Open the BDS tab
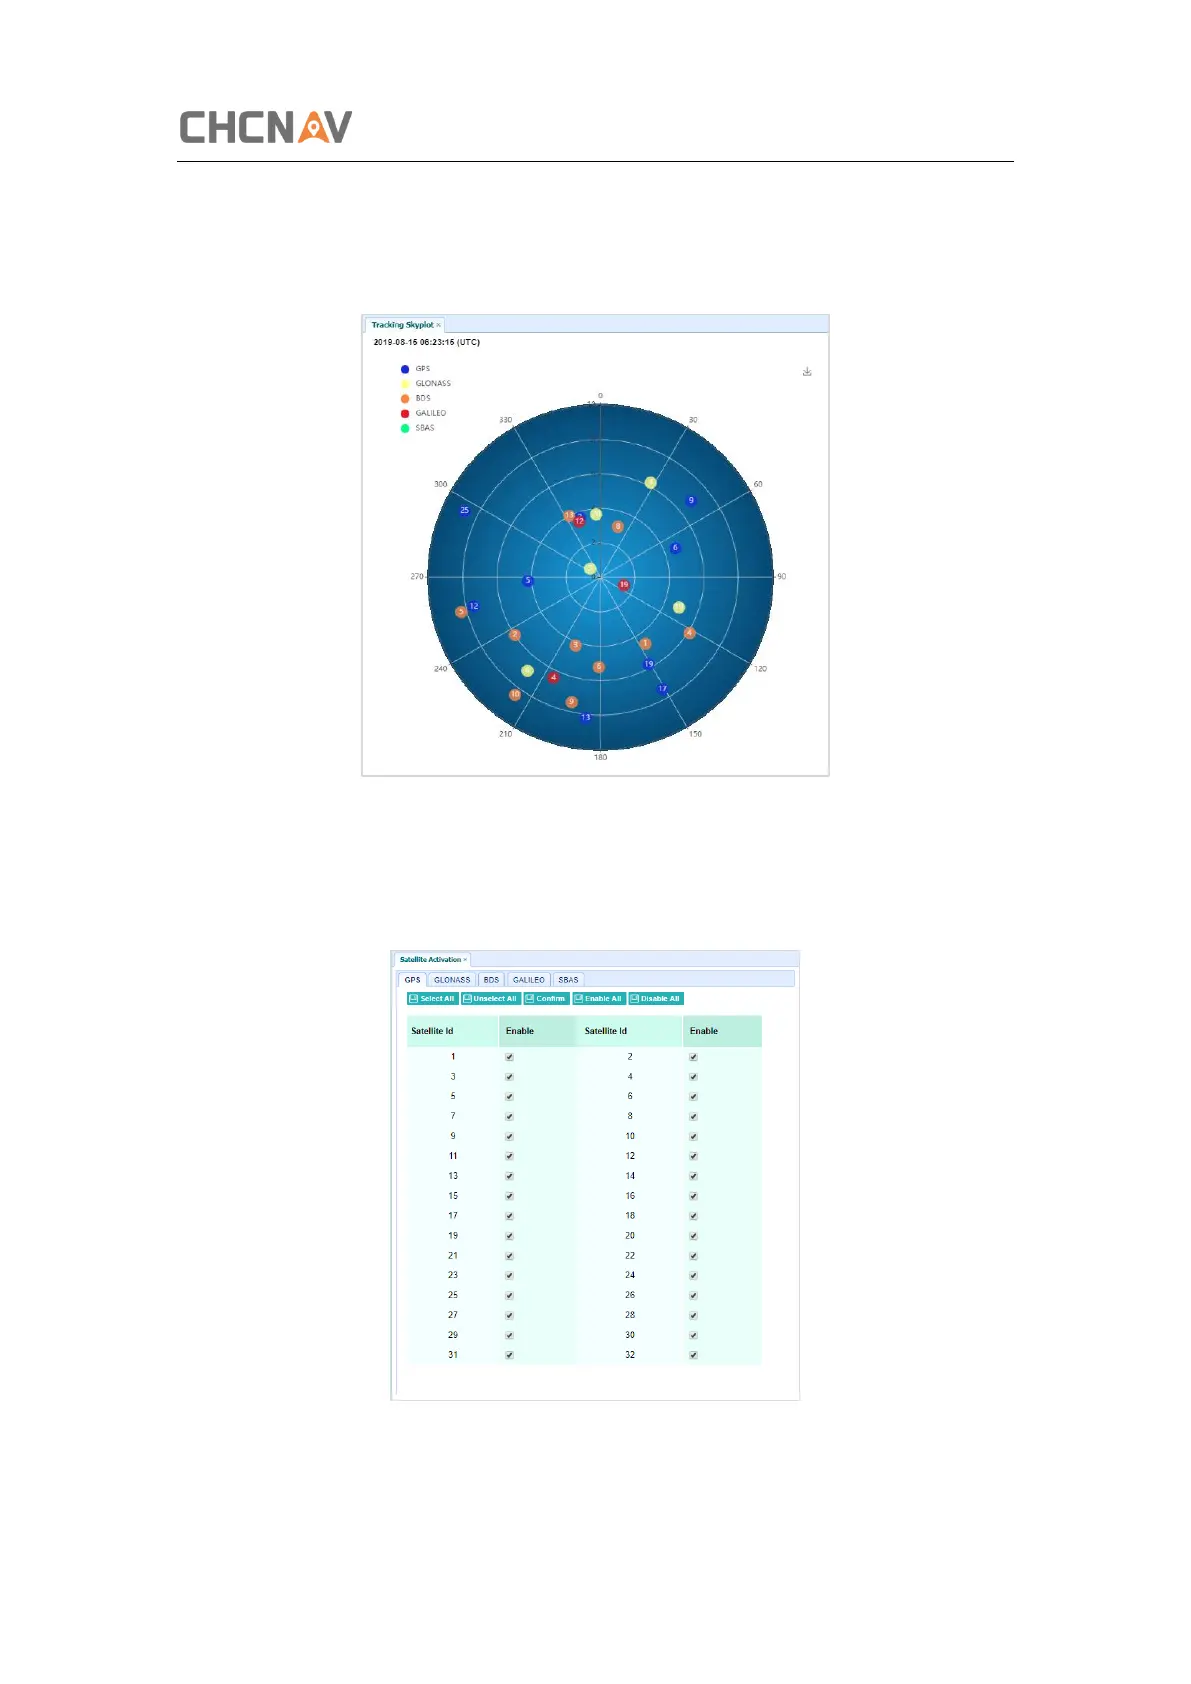Screen dimensions: 1191x1684 pyautogui.click(x=491, y=980)
